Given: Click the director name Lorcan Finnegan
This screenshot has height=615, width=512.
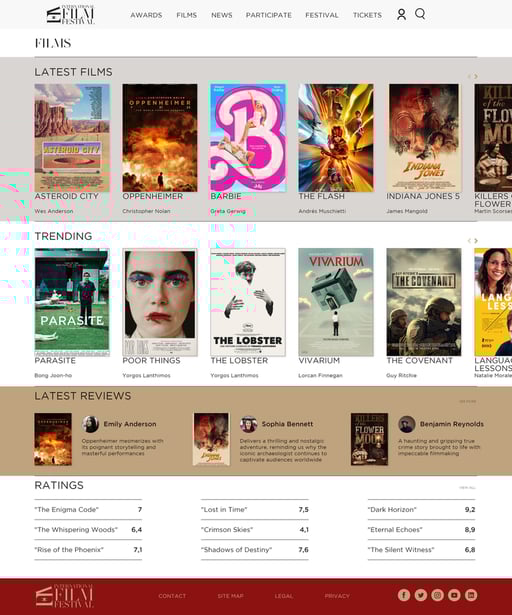Looking at the screenshot, I should 321,375.
